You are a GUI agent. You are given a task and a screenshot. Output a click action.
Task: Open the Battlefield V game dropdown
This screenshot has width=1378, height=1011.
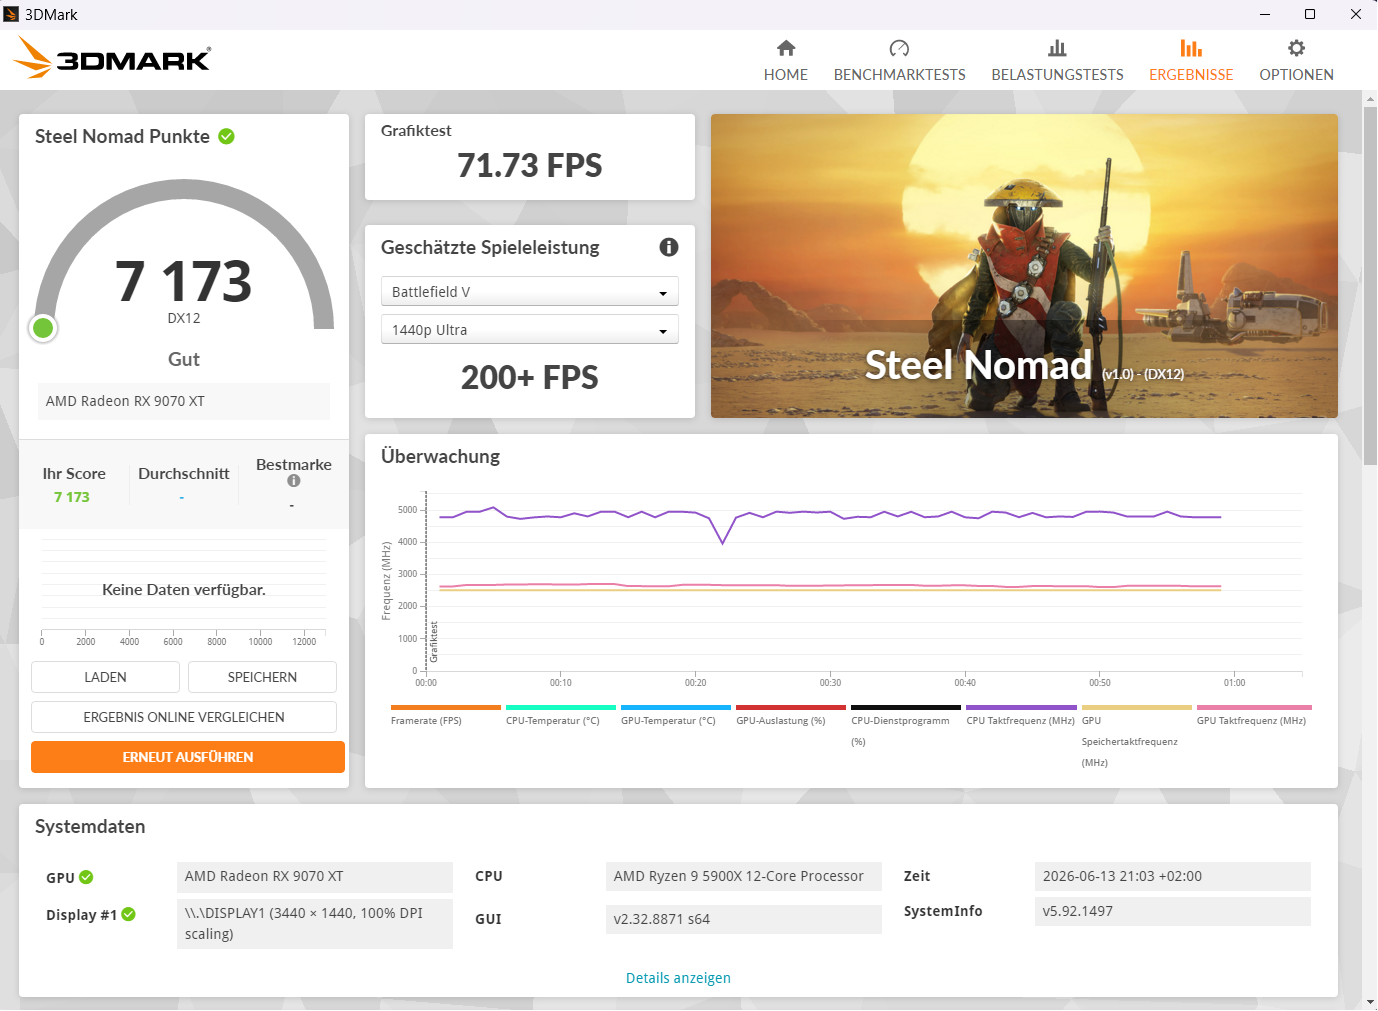coord(530,291)
